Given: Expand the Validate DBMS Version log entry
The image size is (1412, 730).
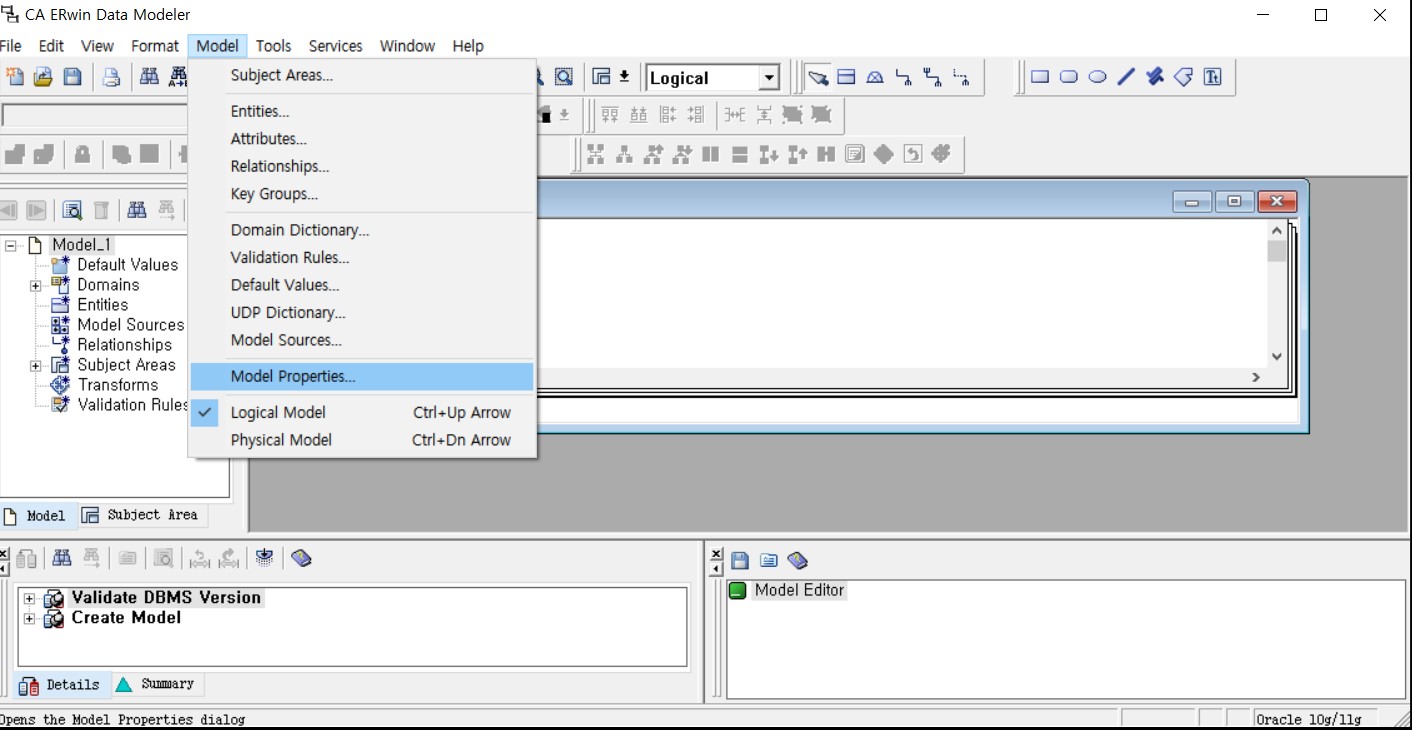Looking at the screenshot, I should tap(29, 598).
